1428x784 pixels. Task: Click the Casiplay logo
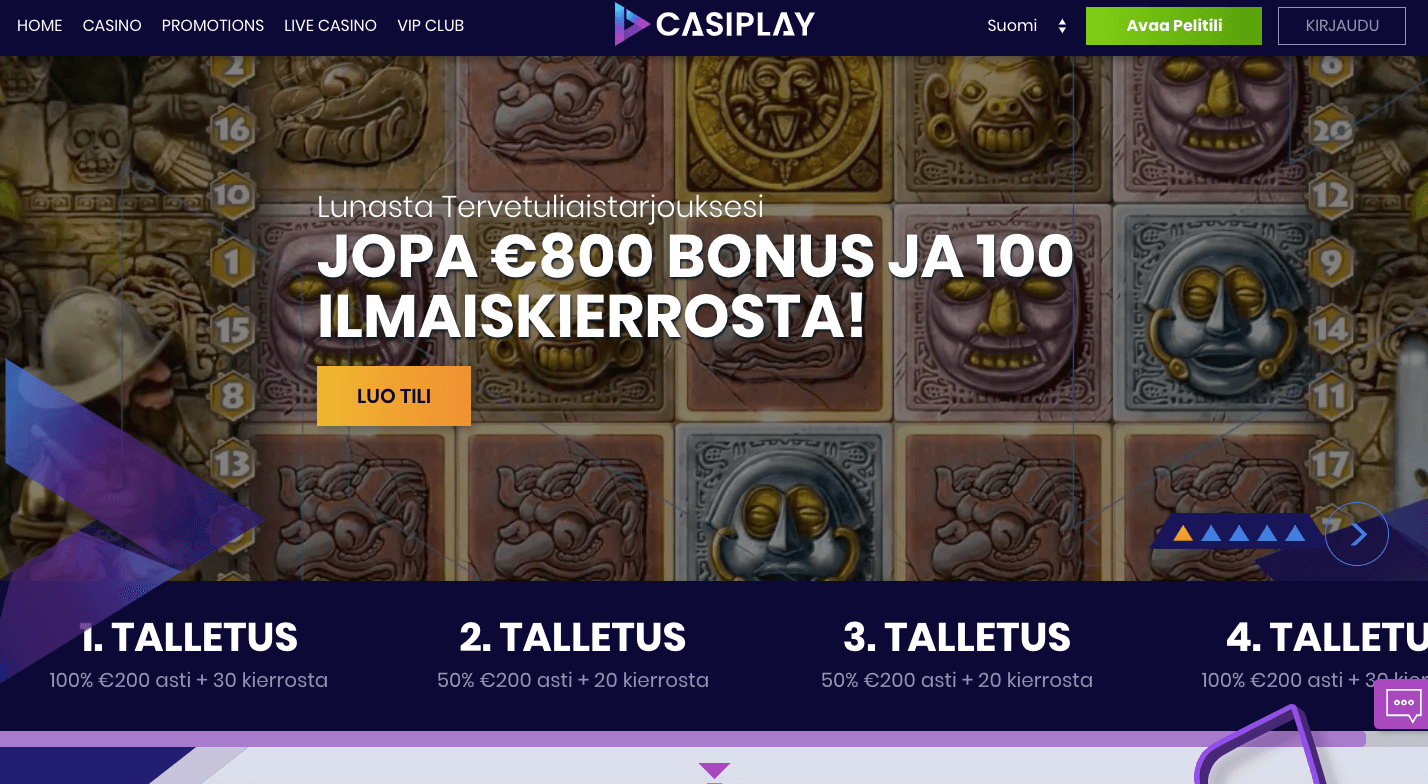(714, 25)
